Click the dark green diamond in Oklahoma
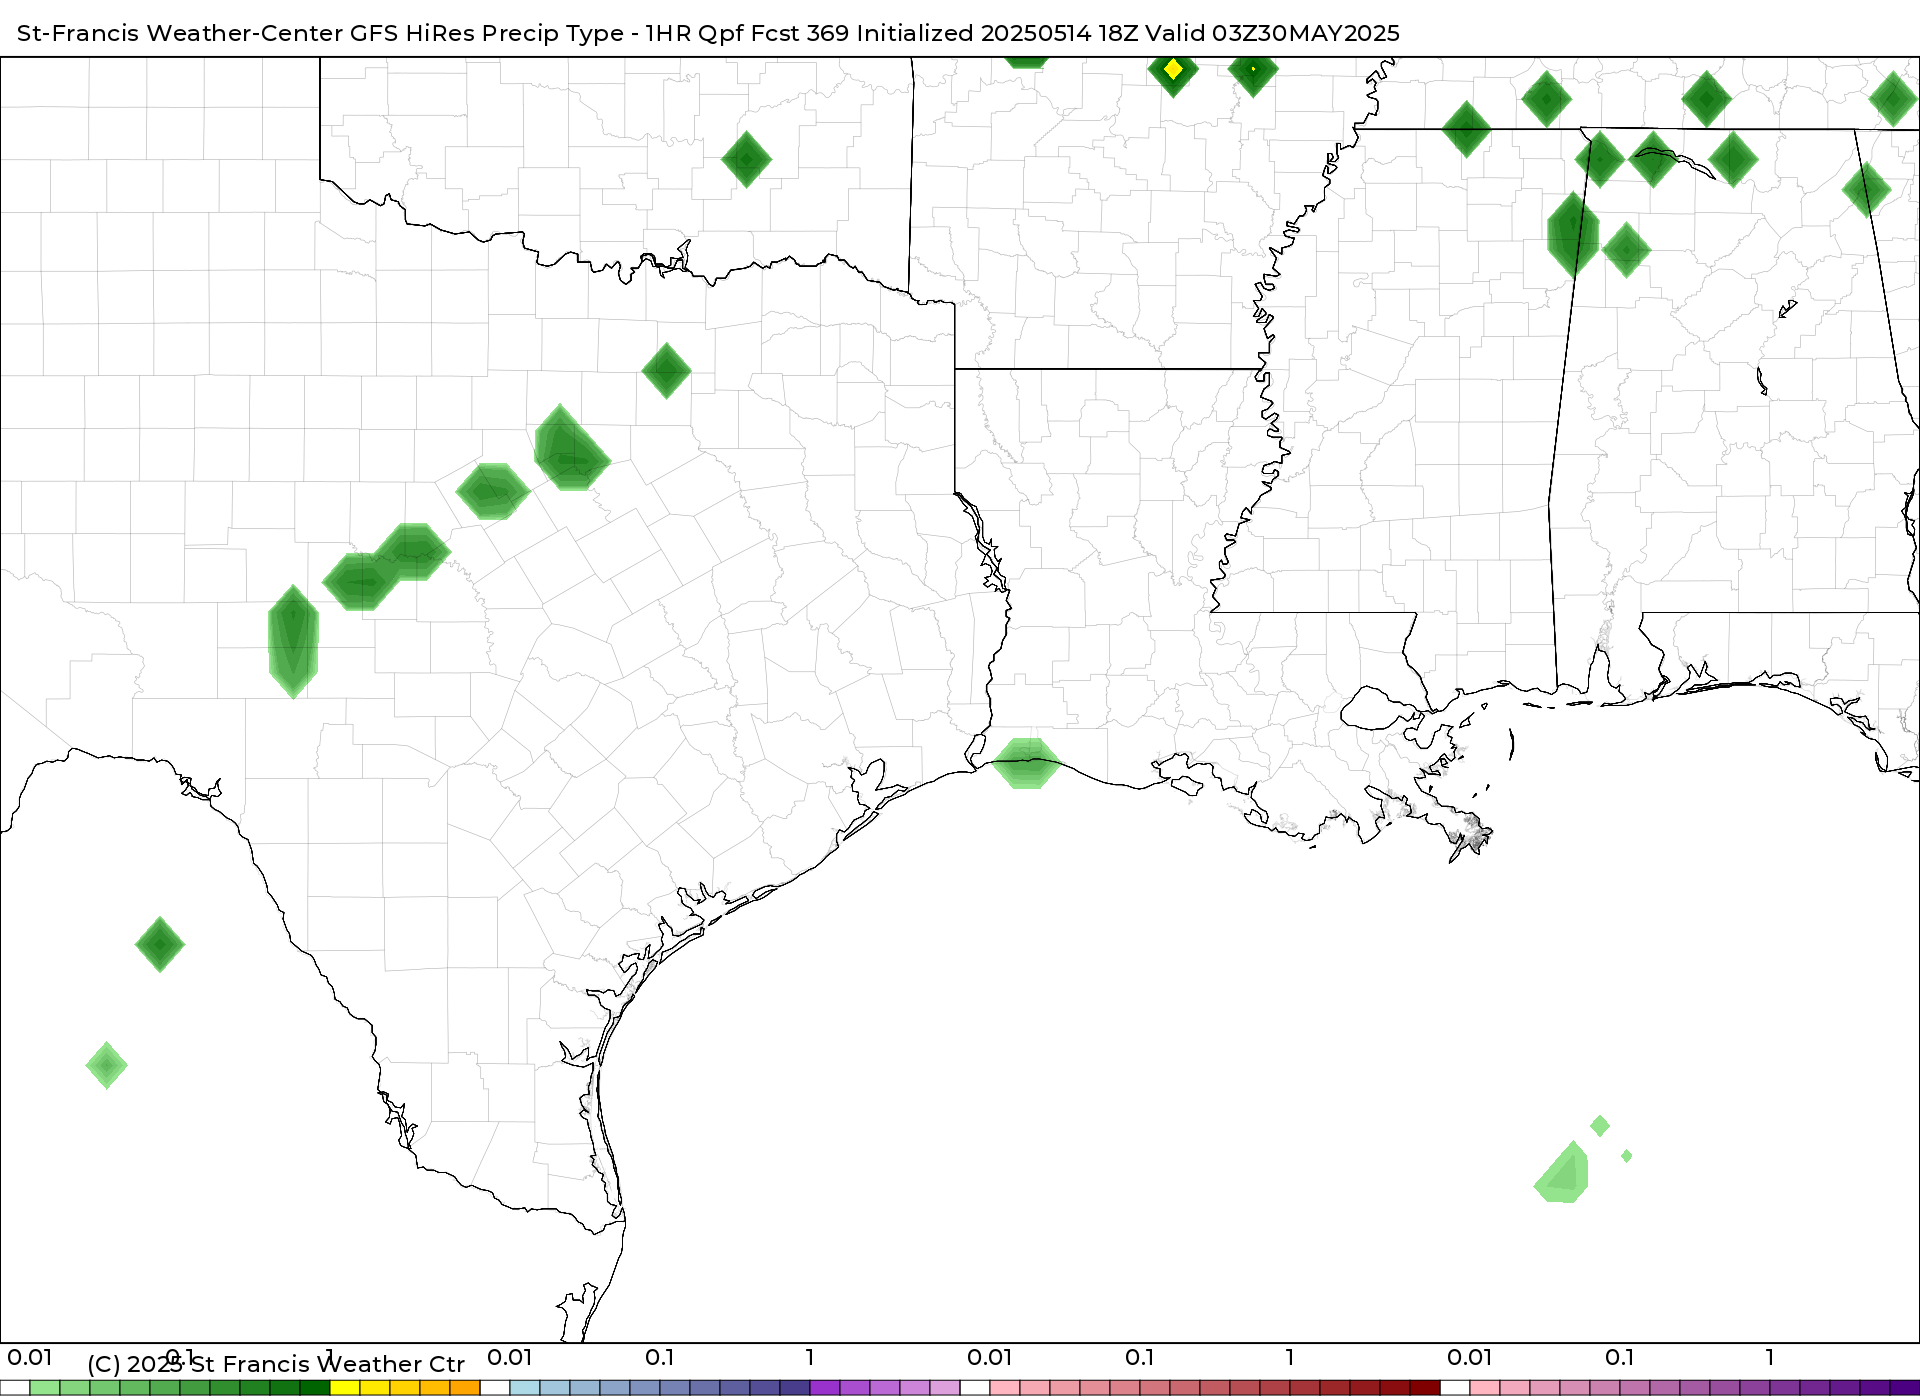 pyautogui.click(x=746, y=159)
